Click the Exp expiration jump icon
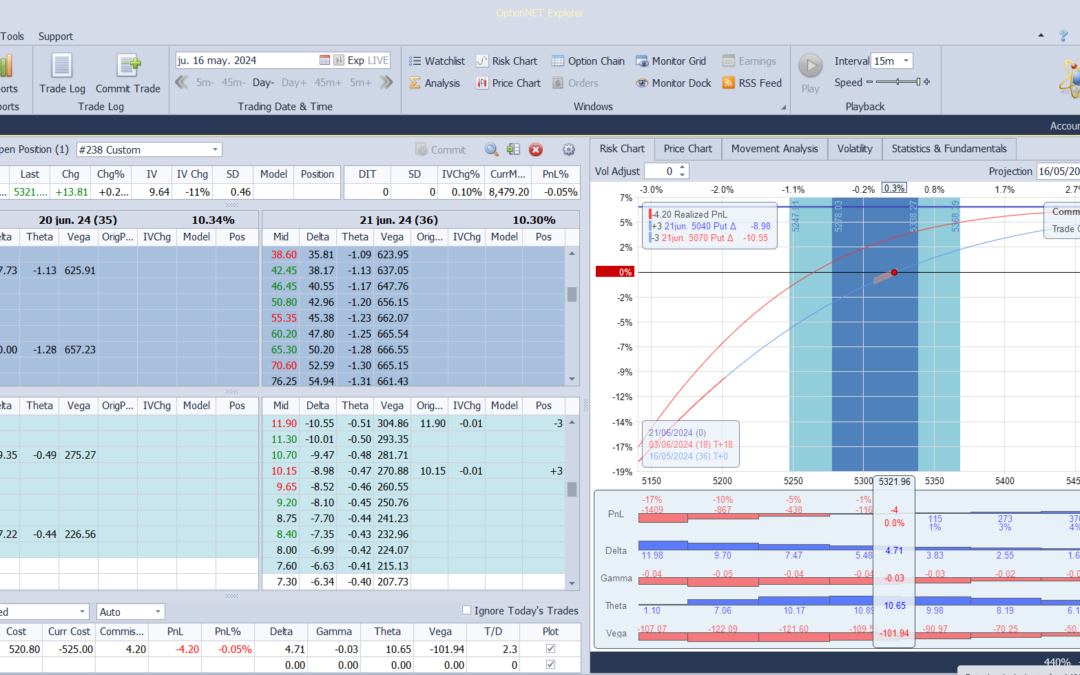Viewport: 1080px width, 675px height. coord(338,61)
